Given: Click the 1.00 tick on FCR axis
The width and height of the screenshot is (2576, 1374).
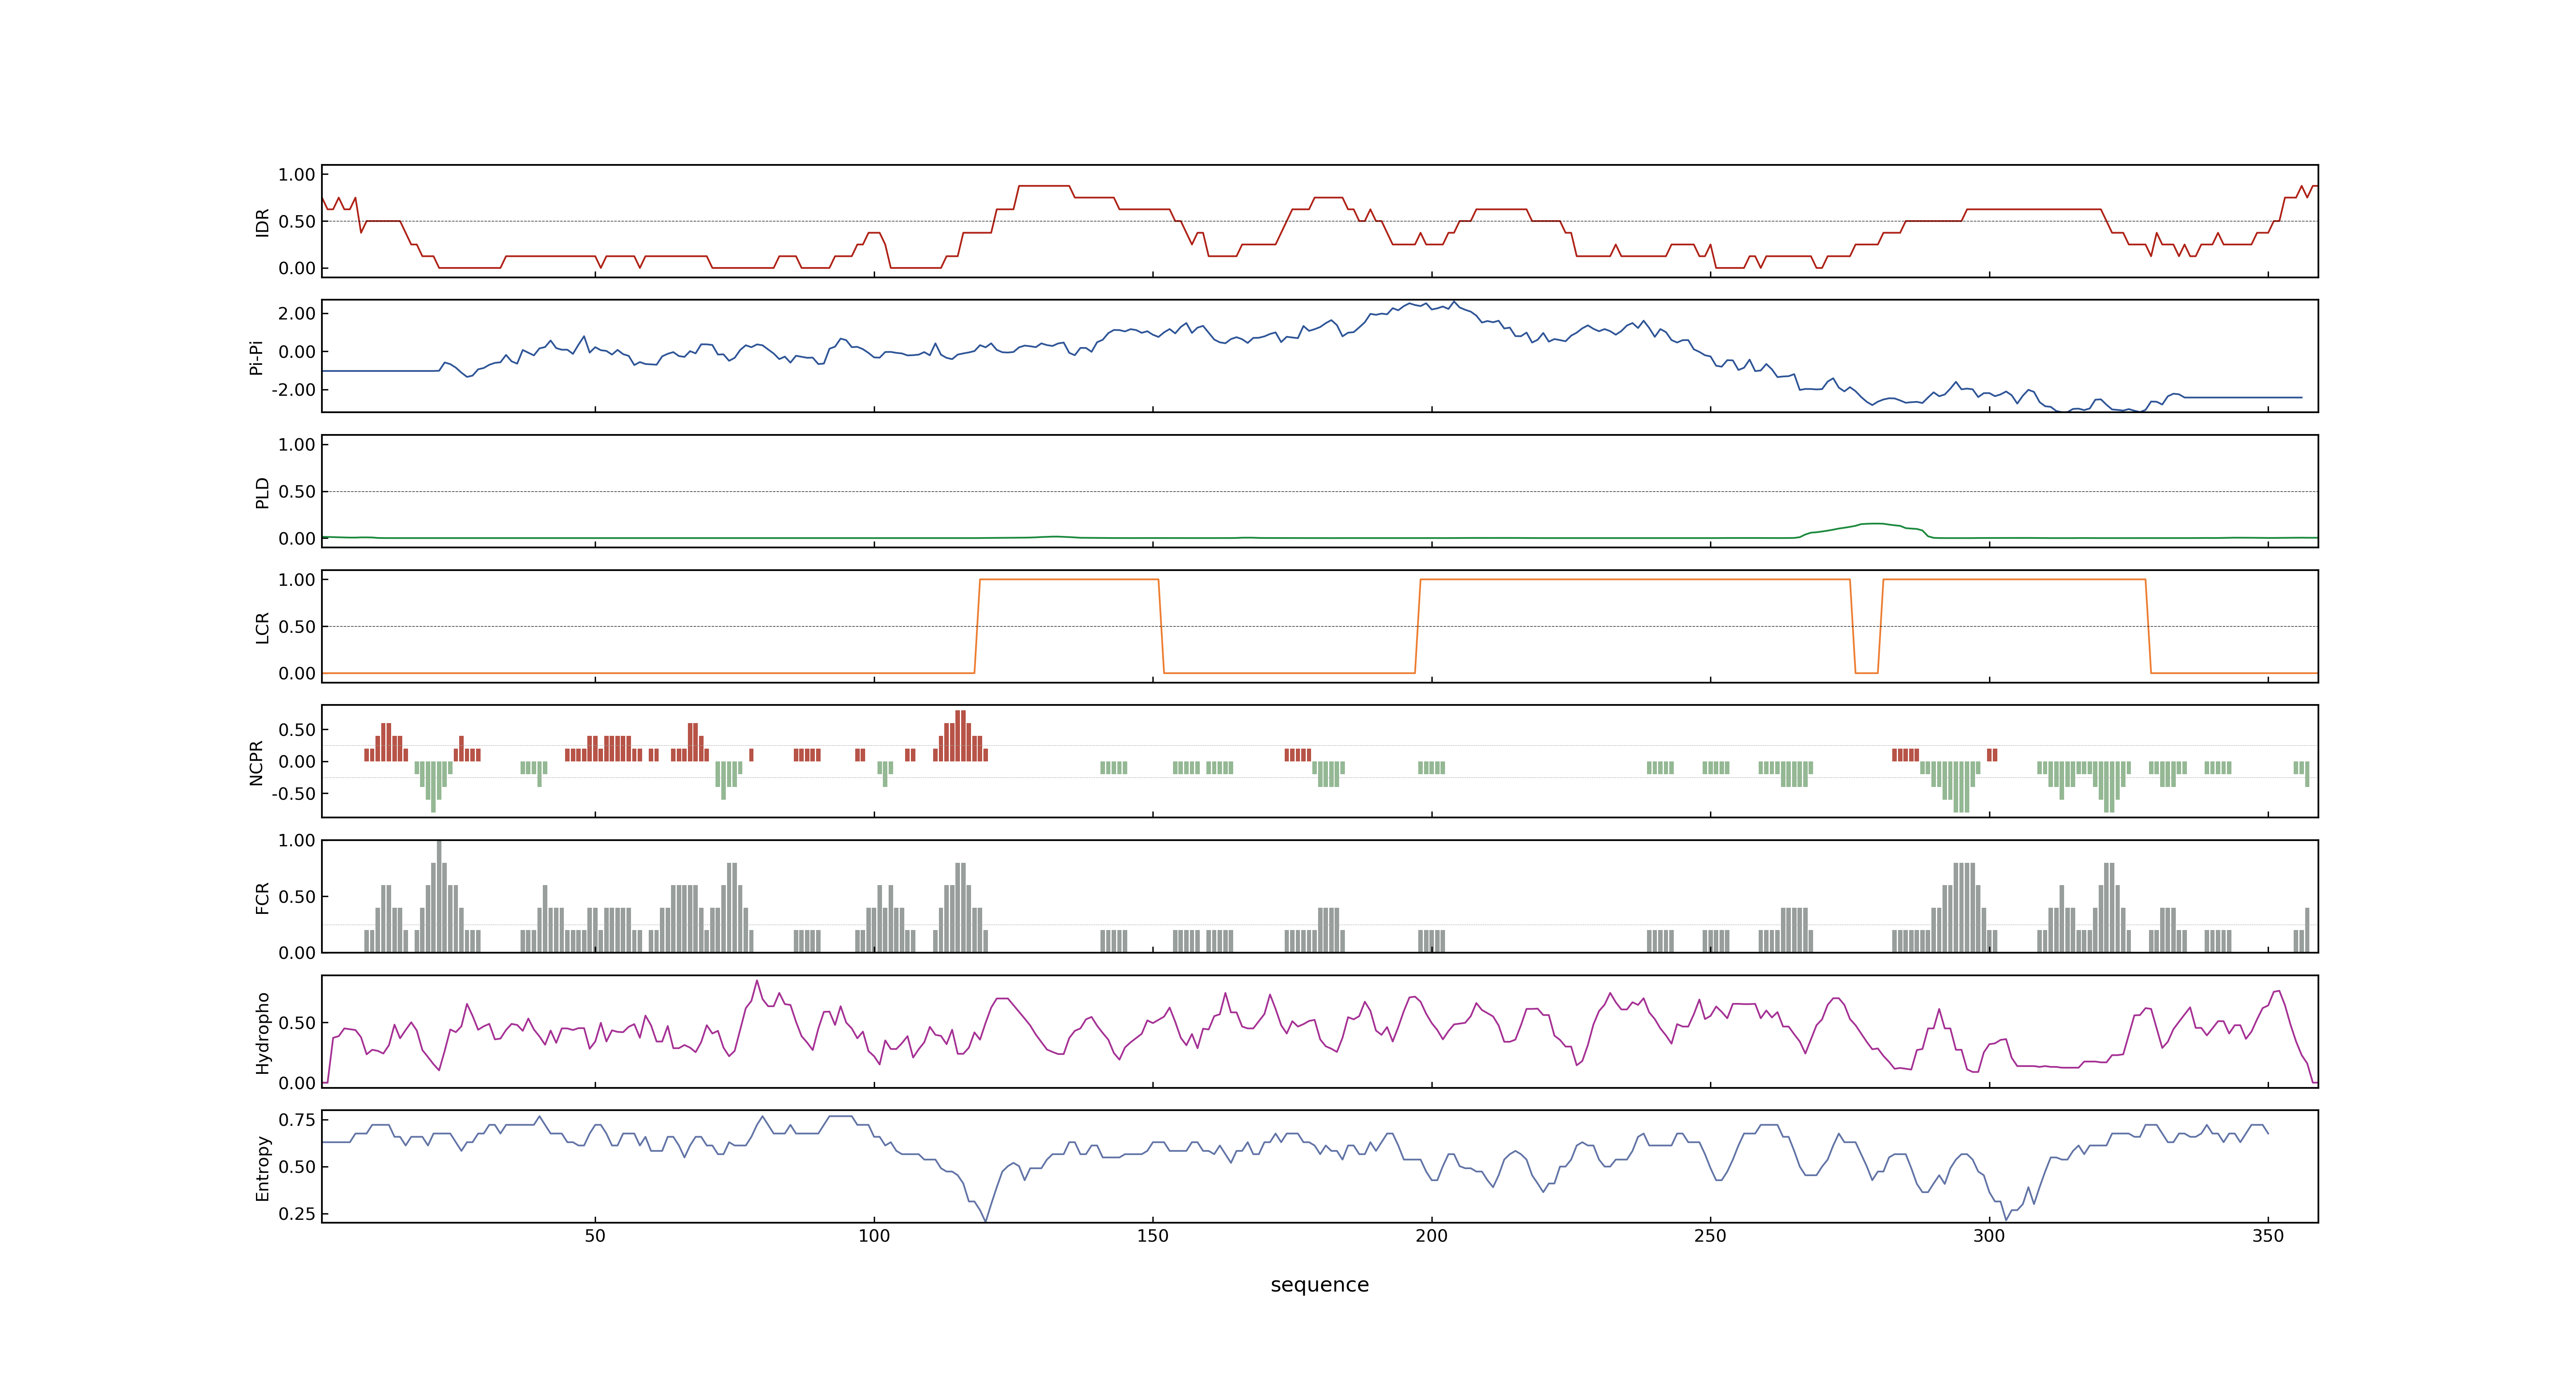Looking at the screenshot, I should [x=297, y=841].
